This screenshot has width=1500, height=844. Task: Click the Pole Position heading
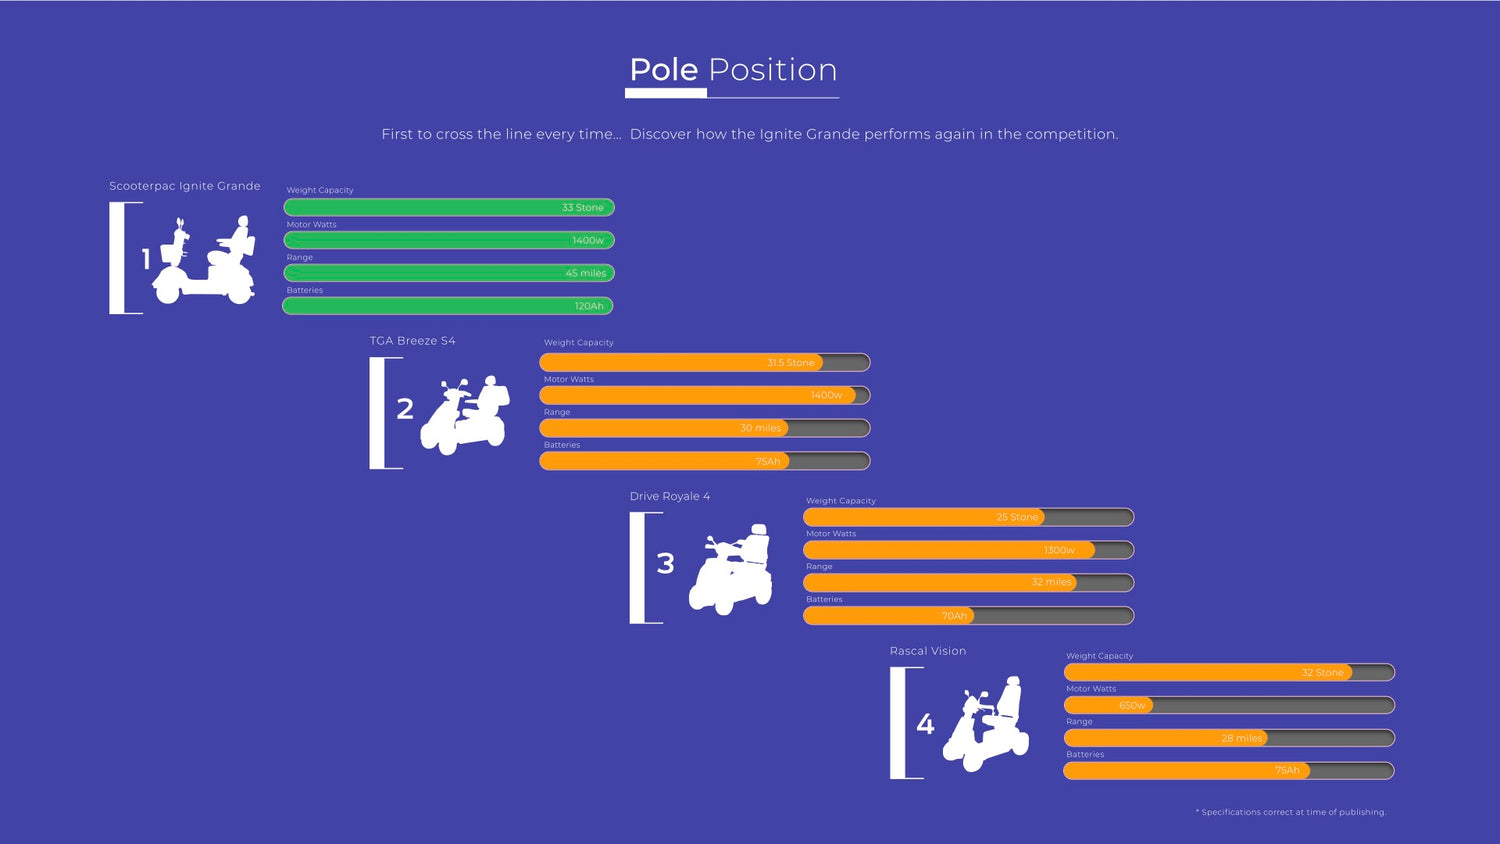(x=733, y=70)
